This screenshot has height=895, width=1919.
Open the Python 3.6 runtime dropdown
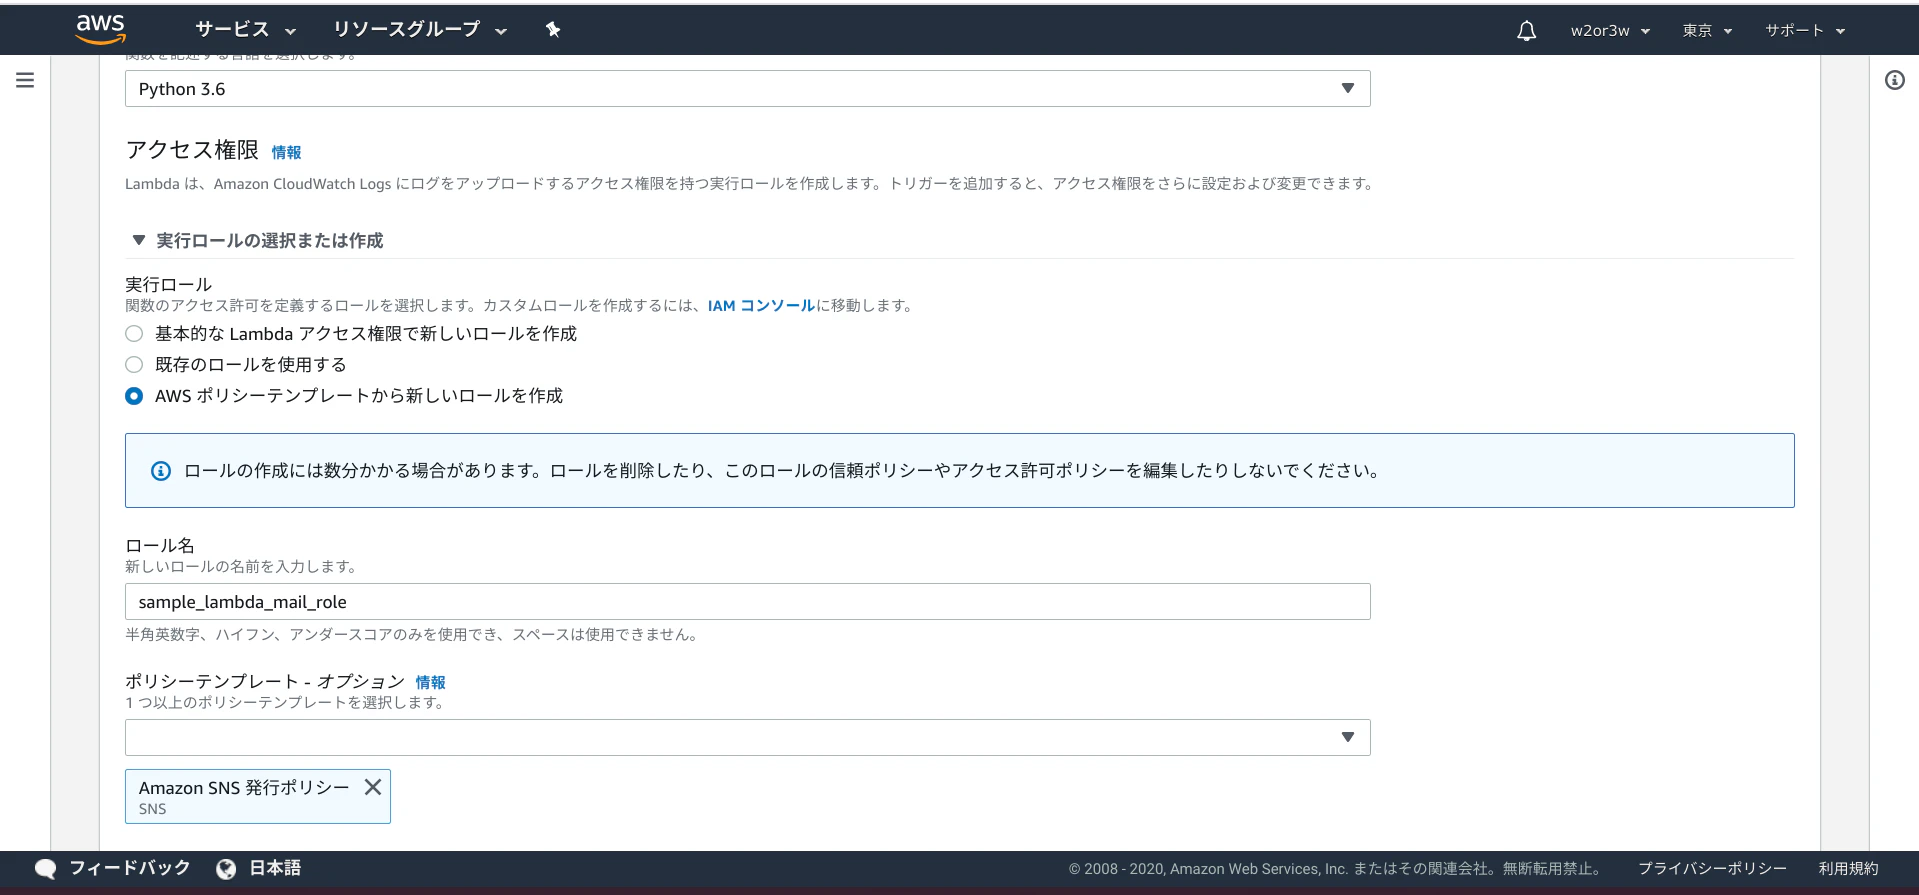[x=747, y=89]
